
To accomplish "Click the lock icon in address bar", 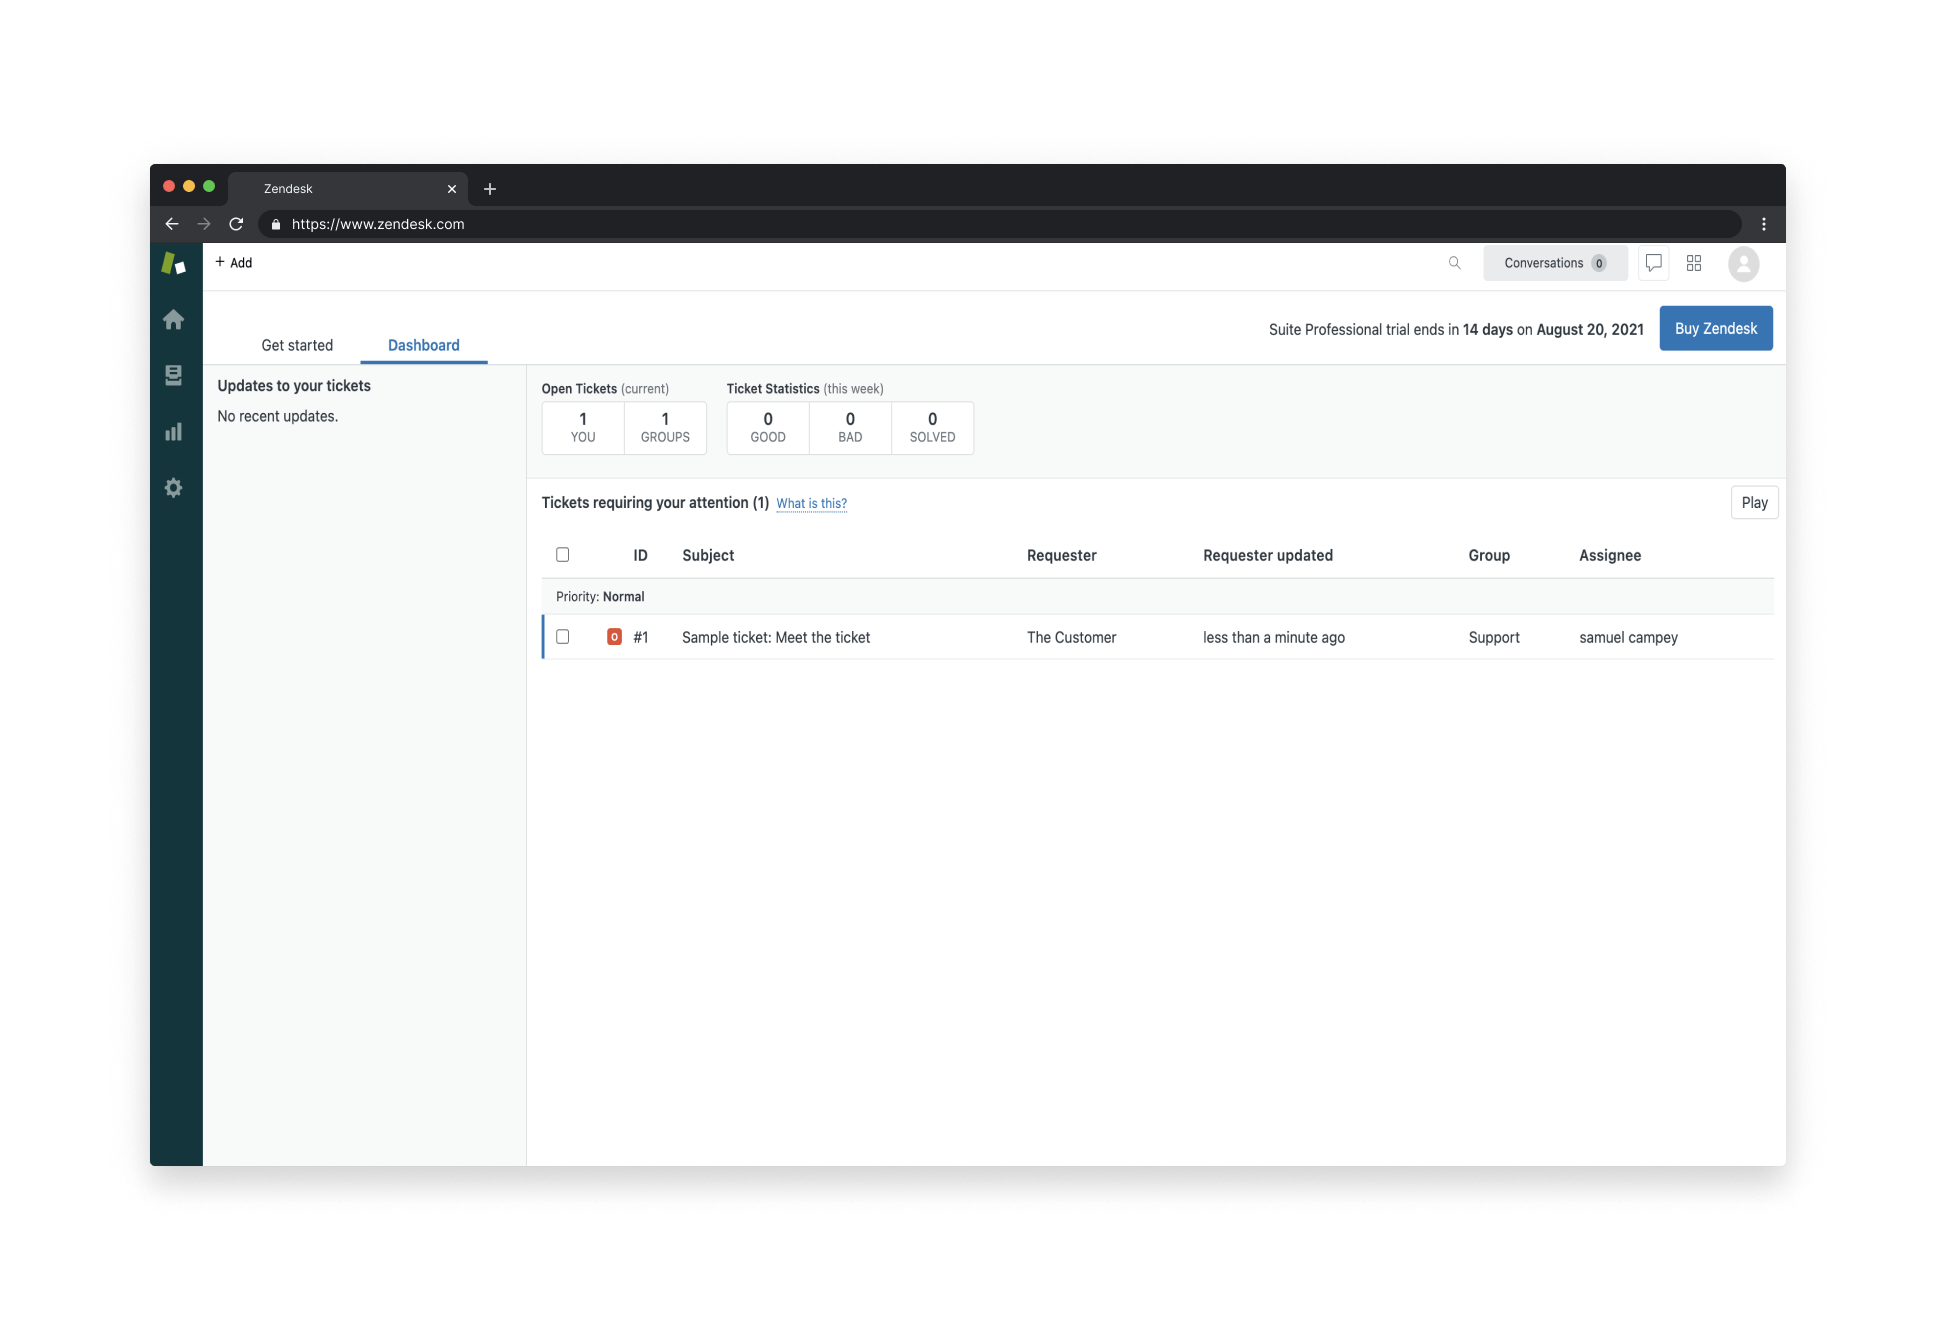I will 276,224.
